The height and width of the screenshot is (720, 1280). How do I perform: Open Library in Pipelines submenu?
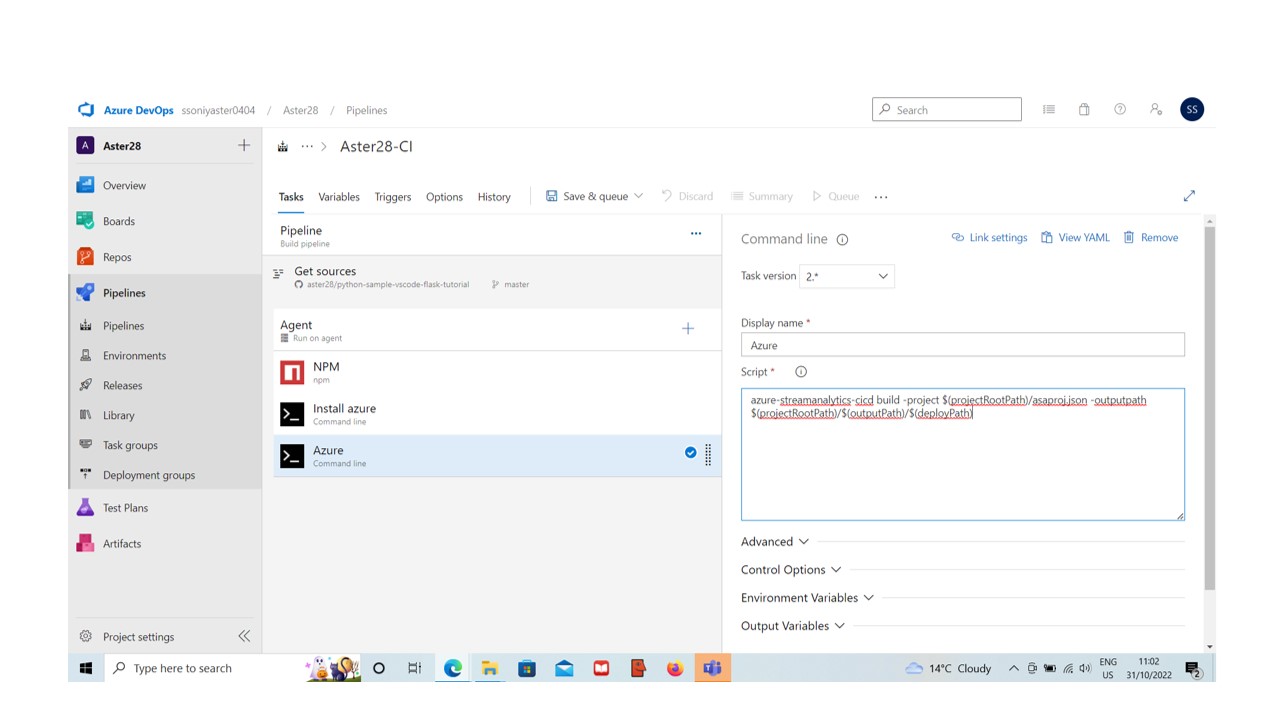tap(118, 416)
